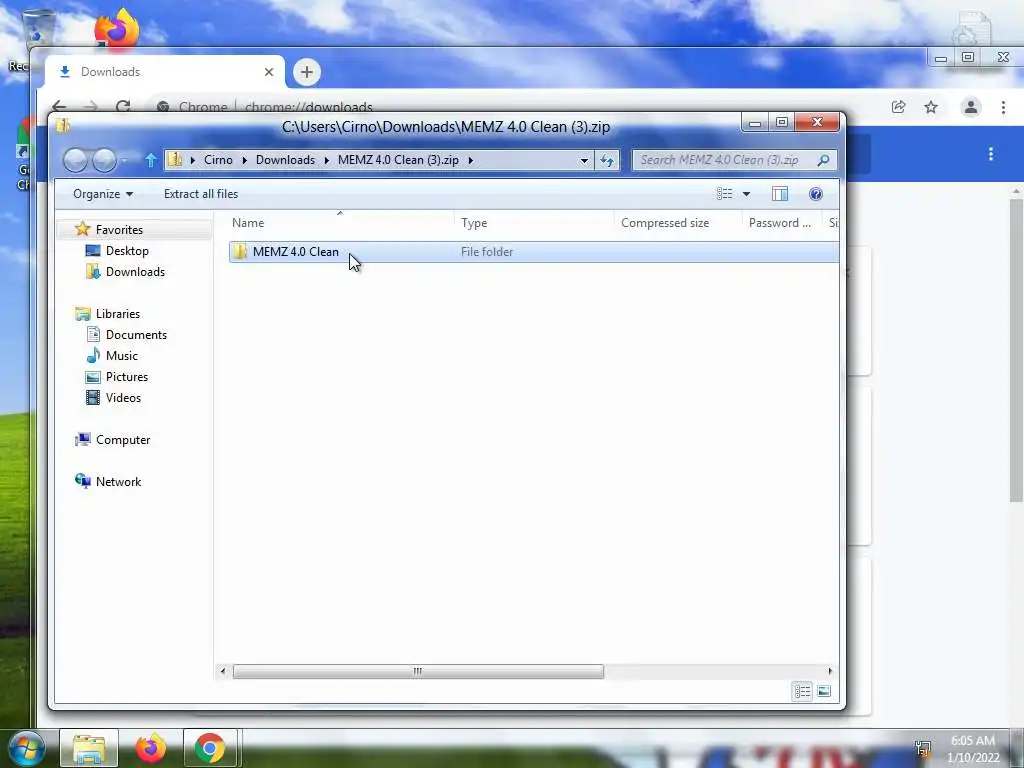Open the Music library
The image size is (1024, 768).
[121, 356]
